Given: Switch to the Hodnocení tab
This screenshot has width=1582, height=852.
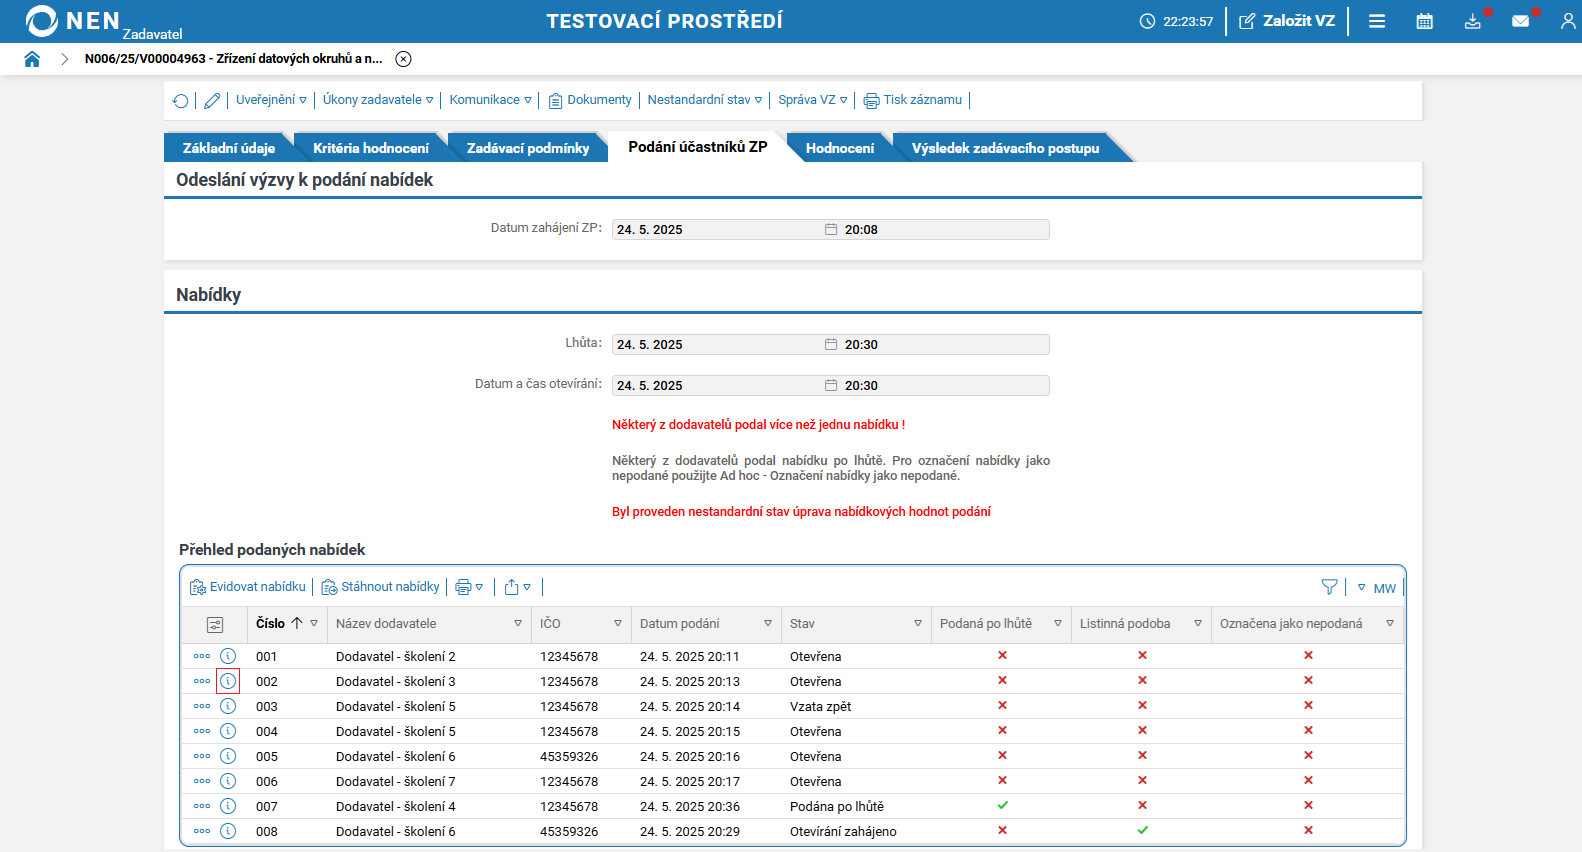Looking at the screenshot, I should [x=839, y=148].
